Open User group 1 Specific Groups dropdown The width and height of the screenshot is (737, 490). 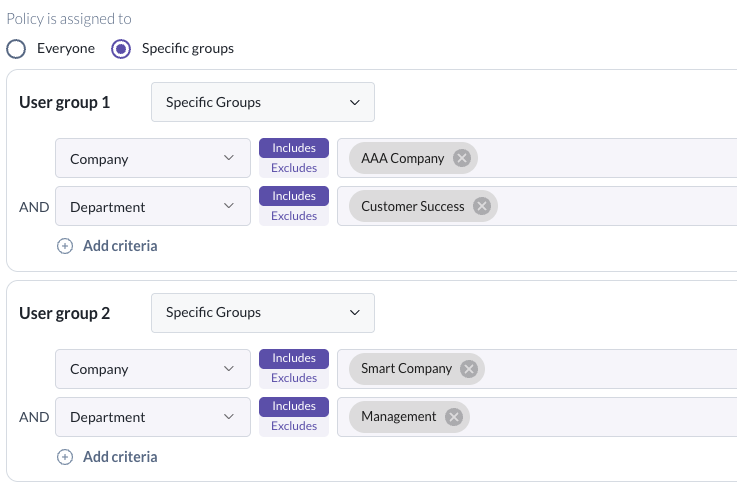tap(262, 102)
